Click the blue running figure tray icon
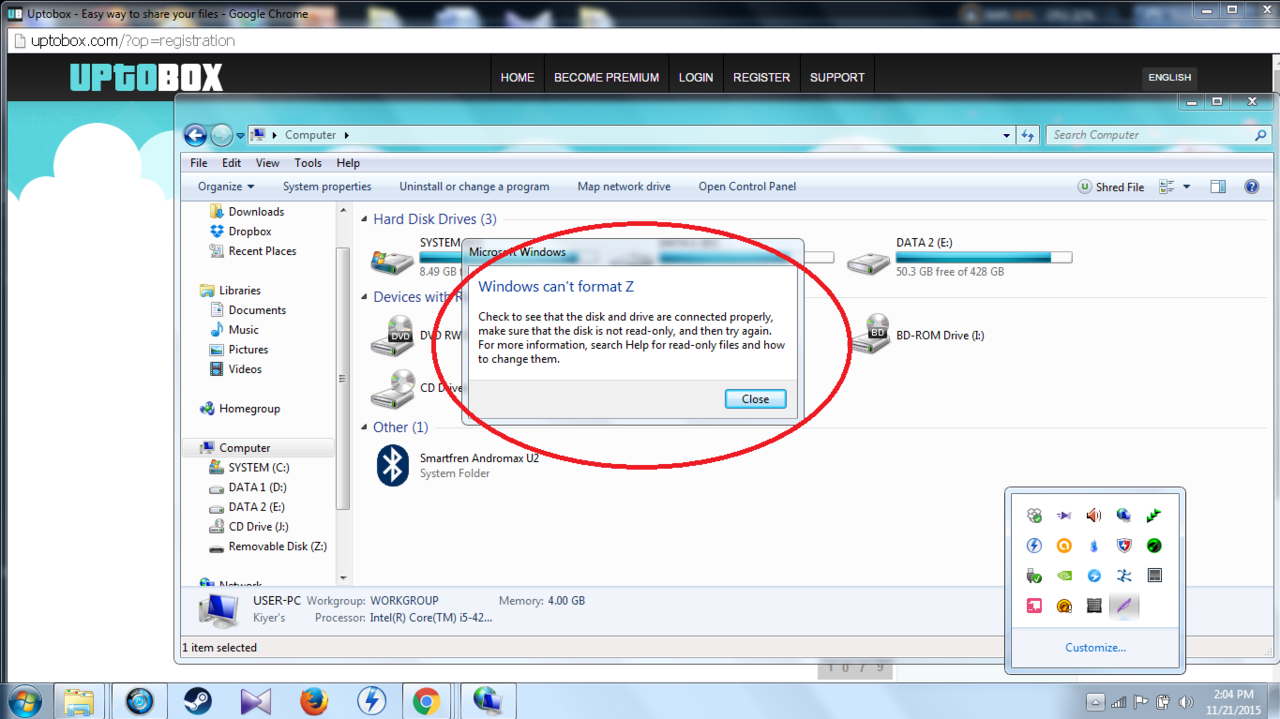The image size is (1280, 719). pyautogui.click(x=1124, y=576)
